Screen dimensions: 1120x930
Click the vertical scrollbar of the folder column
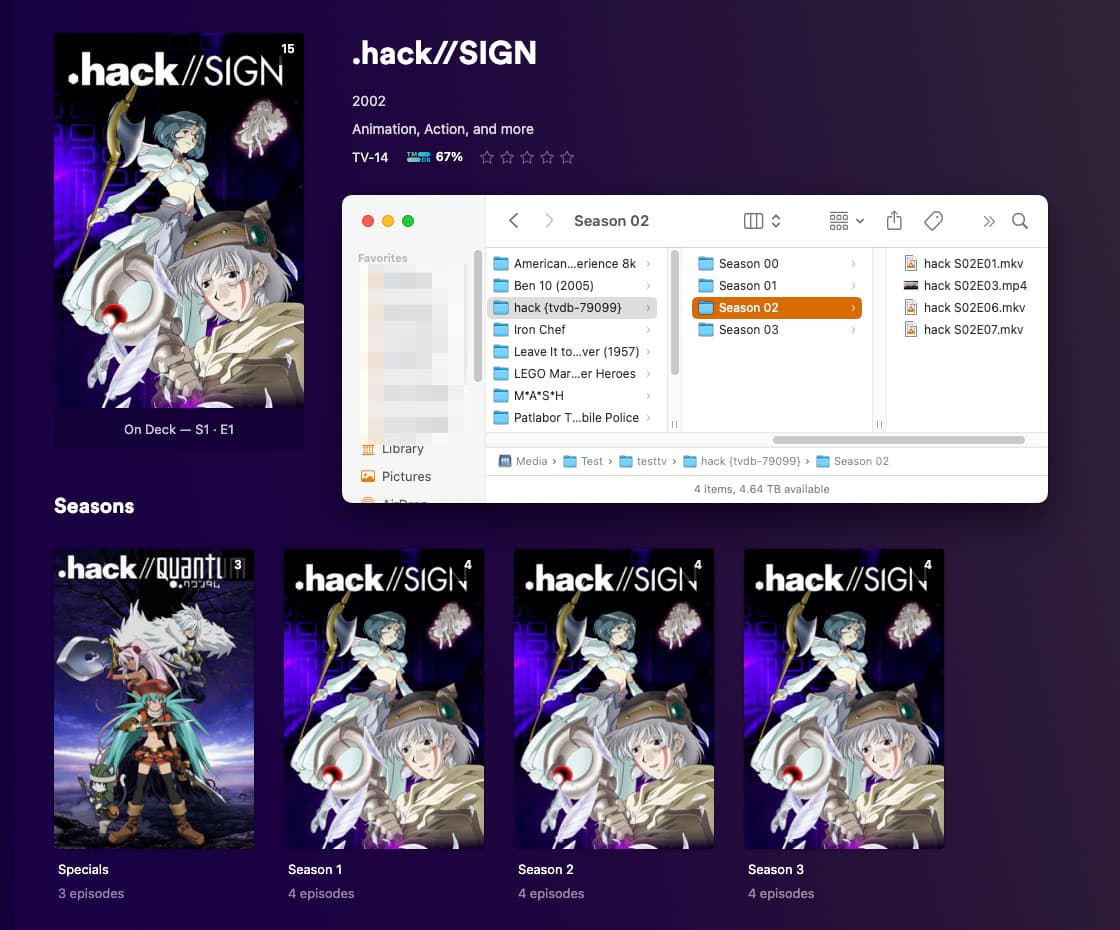[674, 311]
